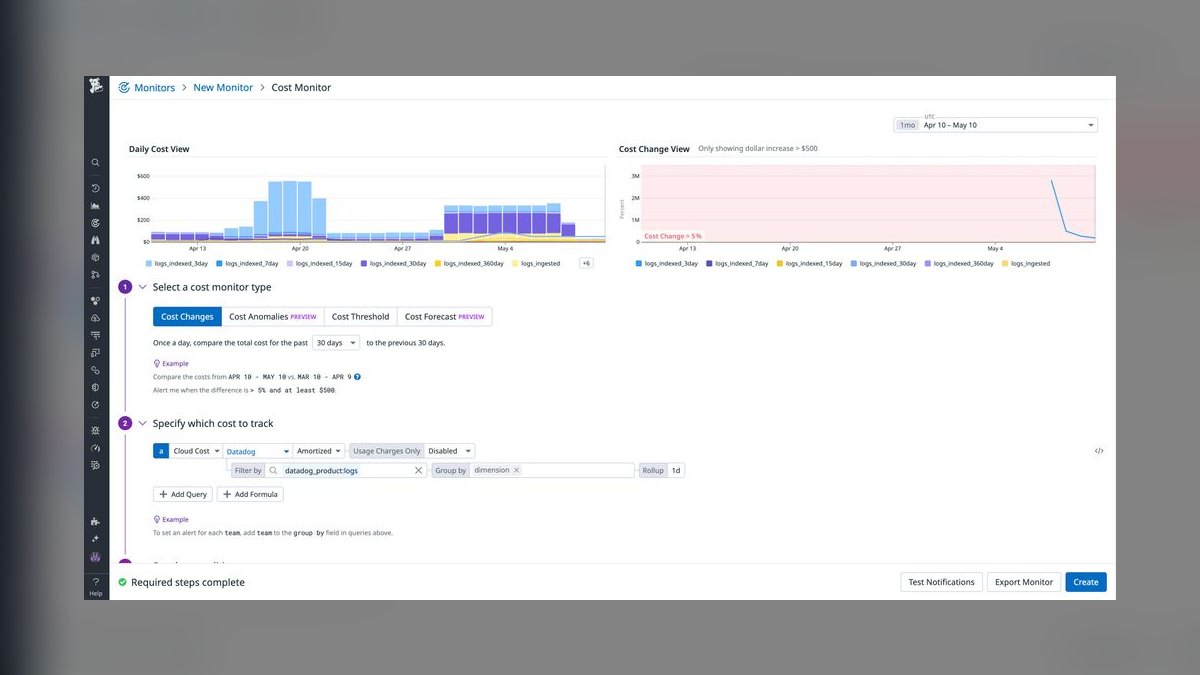Open the gauge icon in sidebar
1200x675 pixels.
pyautogui.click(x=96, y=447)
